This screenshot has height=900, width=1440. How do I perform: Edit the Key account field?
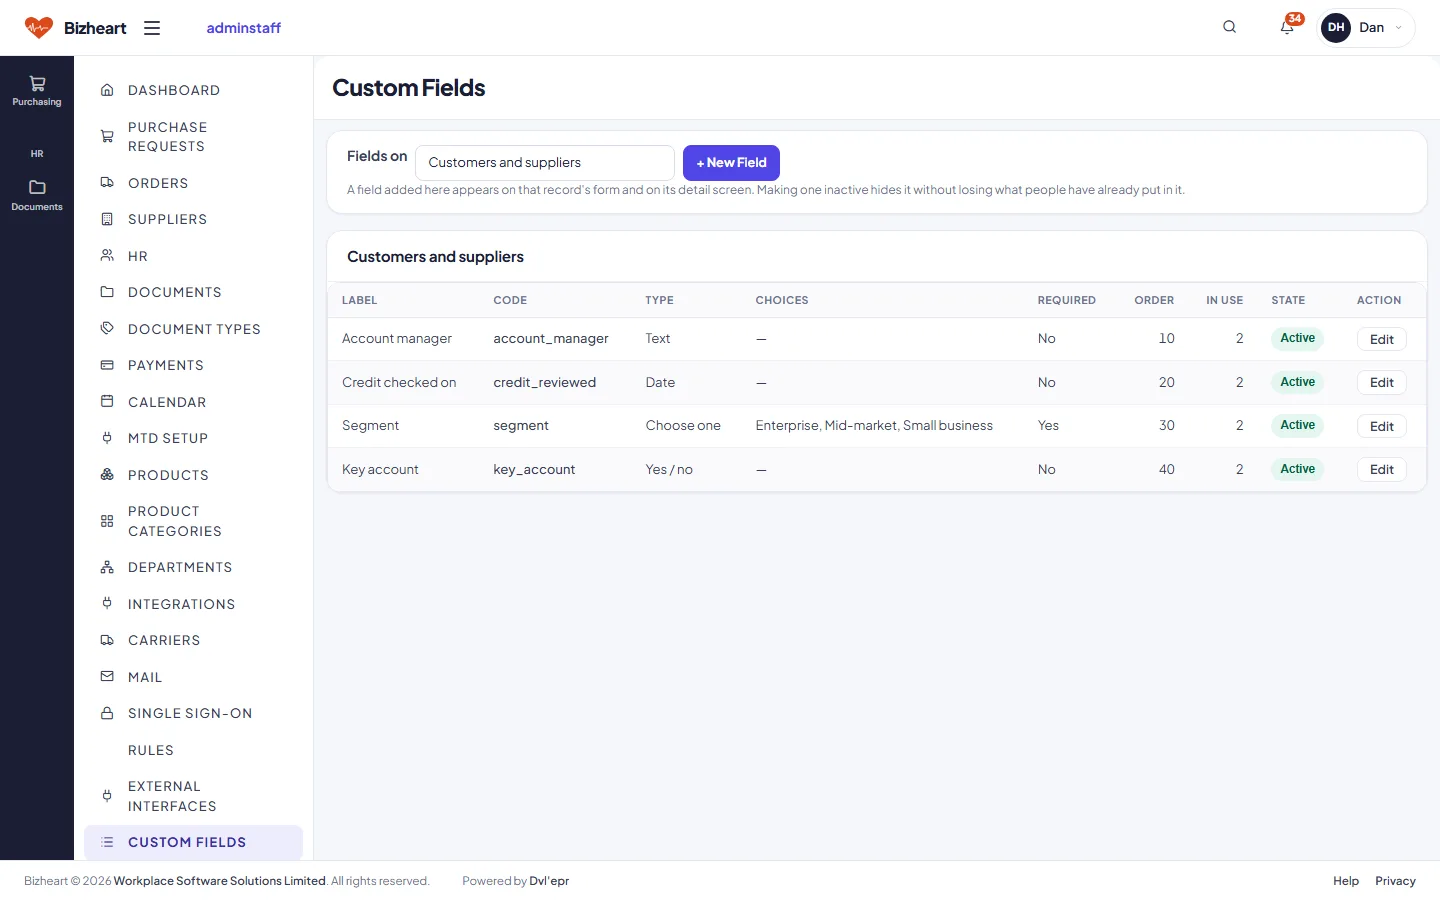tap(1381, 470)
